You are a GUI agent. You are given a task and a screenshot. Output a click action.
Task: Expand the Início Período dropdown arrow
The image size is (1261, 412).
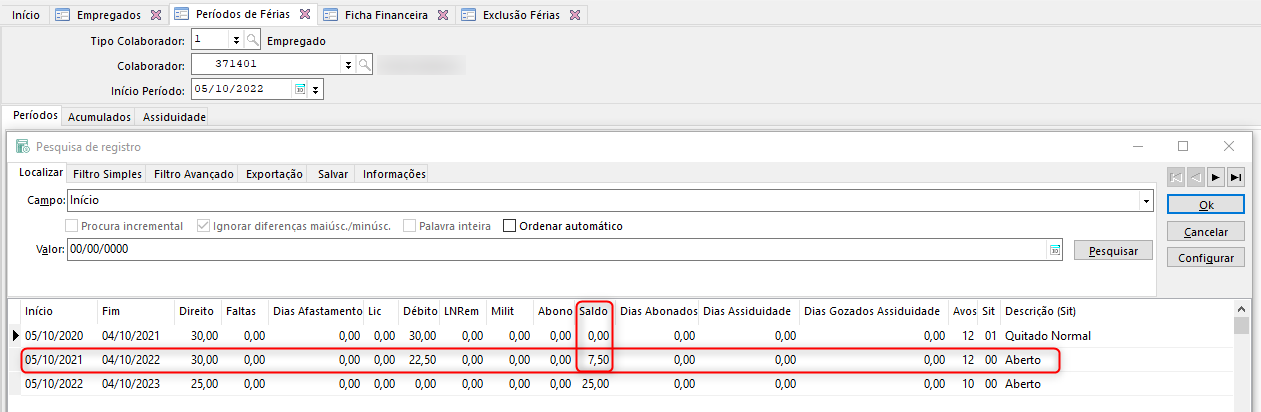point(315,89)
